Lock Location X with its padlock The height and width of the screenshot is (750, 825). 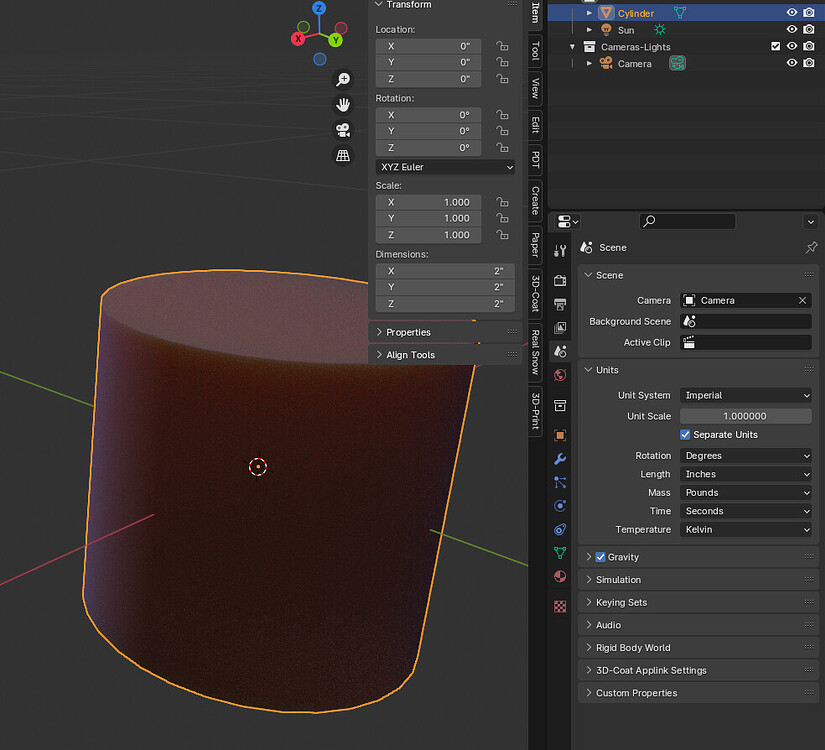tap(502, 46)
